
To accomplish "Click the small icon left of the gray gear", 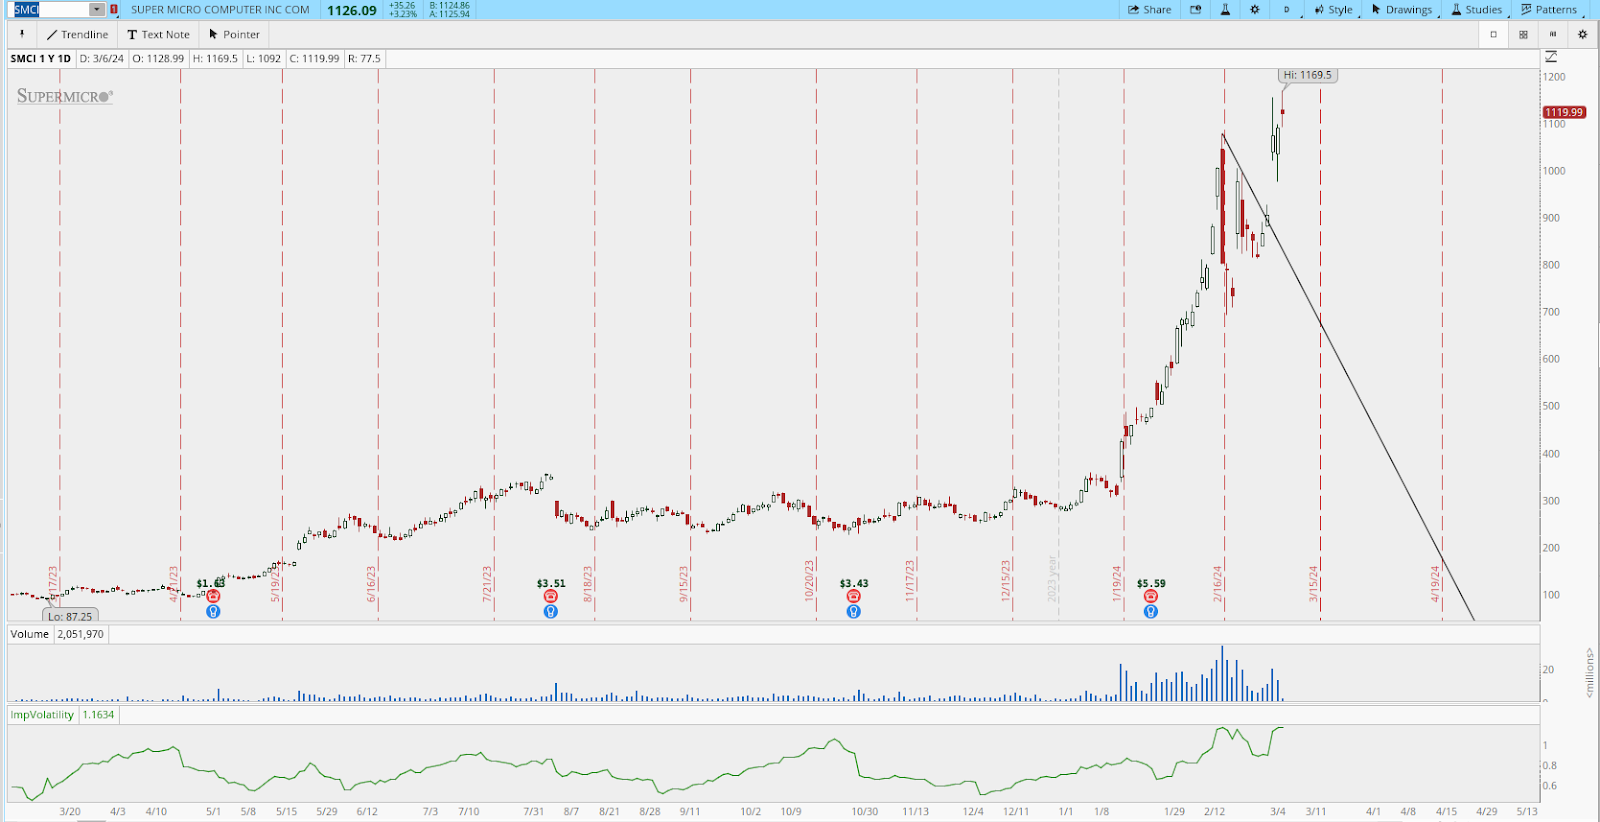I will coord(1553,34).
